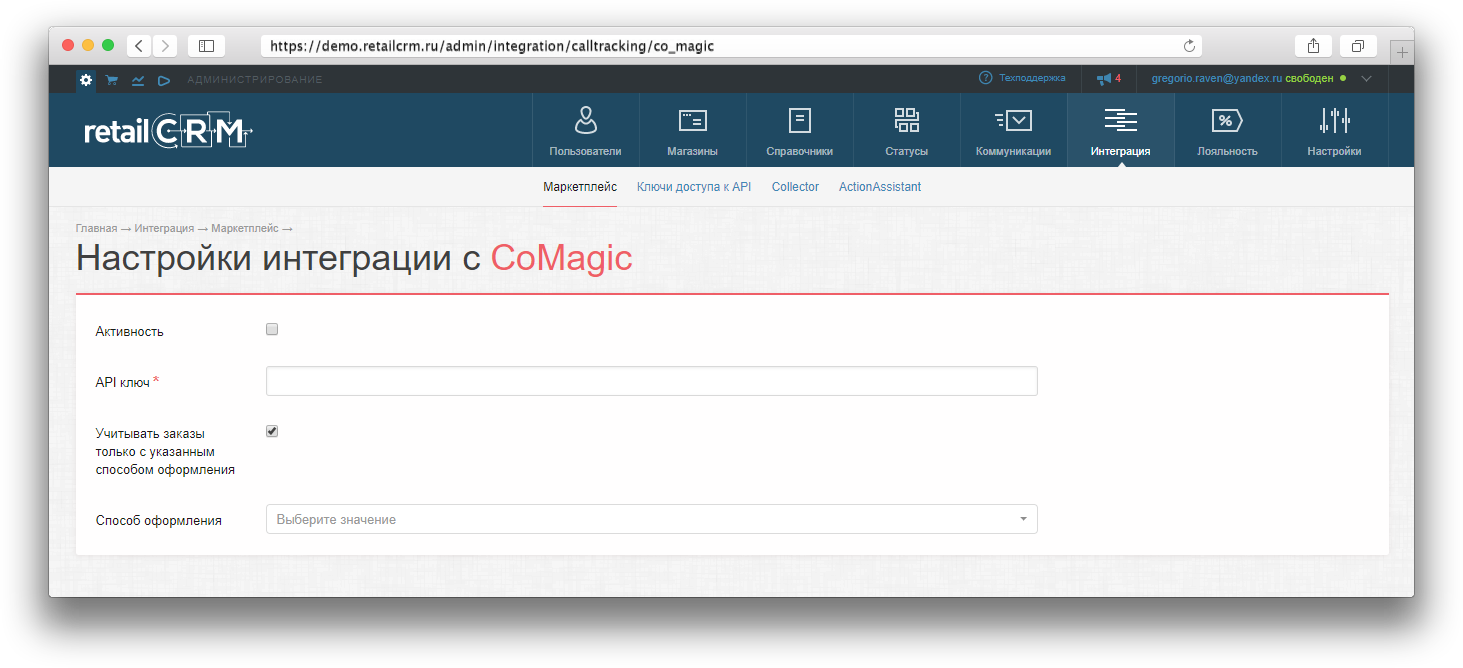The image size is (1463, 668).
Task: Click the retailCRM logo
Action: point(168,131)
